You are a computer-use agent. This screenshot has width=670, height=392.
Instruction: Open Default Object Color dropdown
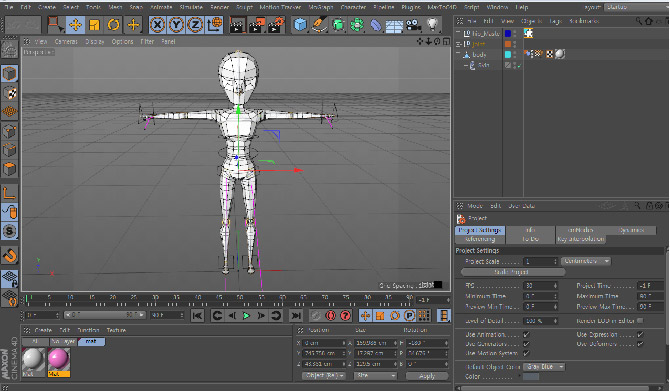(544, 367)
